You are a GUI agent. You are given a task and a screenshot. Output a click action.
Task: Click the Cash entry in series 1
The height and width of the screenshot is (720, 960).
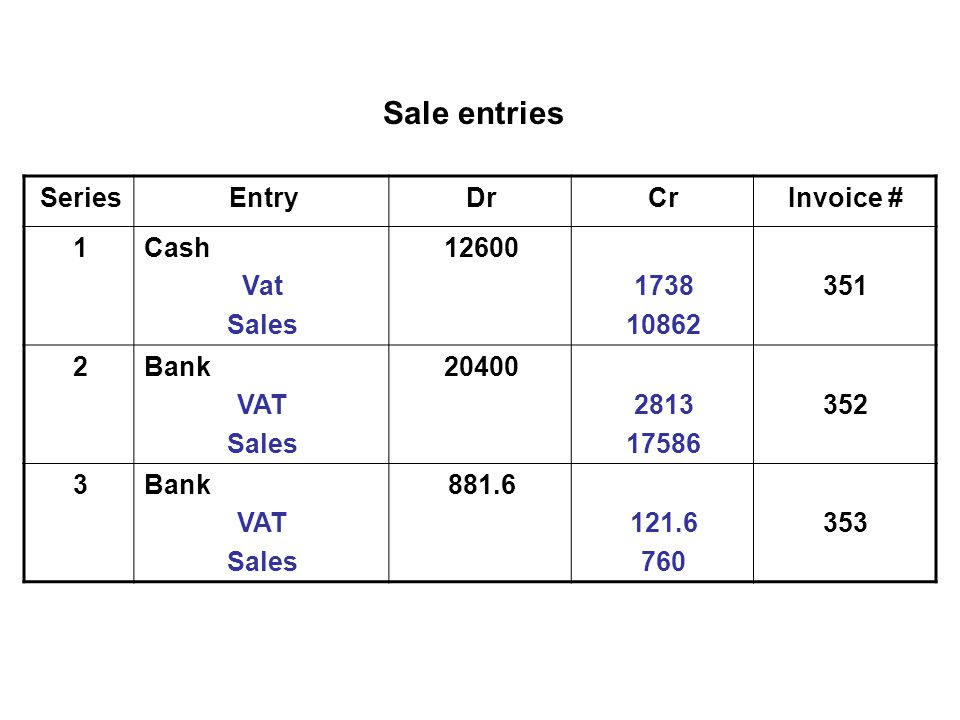177,248
